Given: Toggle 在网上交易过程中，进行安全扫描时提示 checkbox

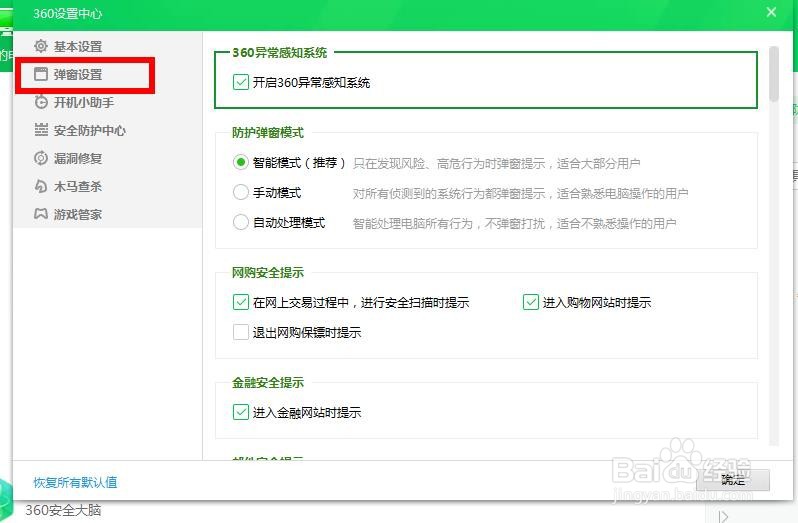Looking at the screenshot, I should click(x=241, y=302).
